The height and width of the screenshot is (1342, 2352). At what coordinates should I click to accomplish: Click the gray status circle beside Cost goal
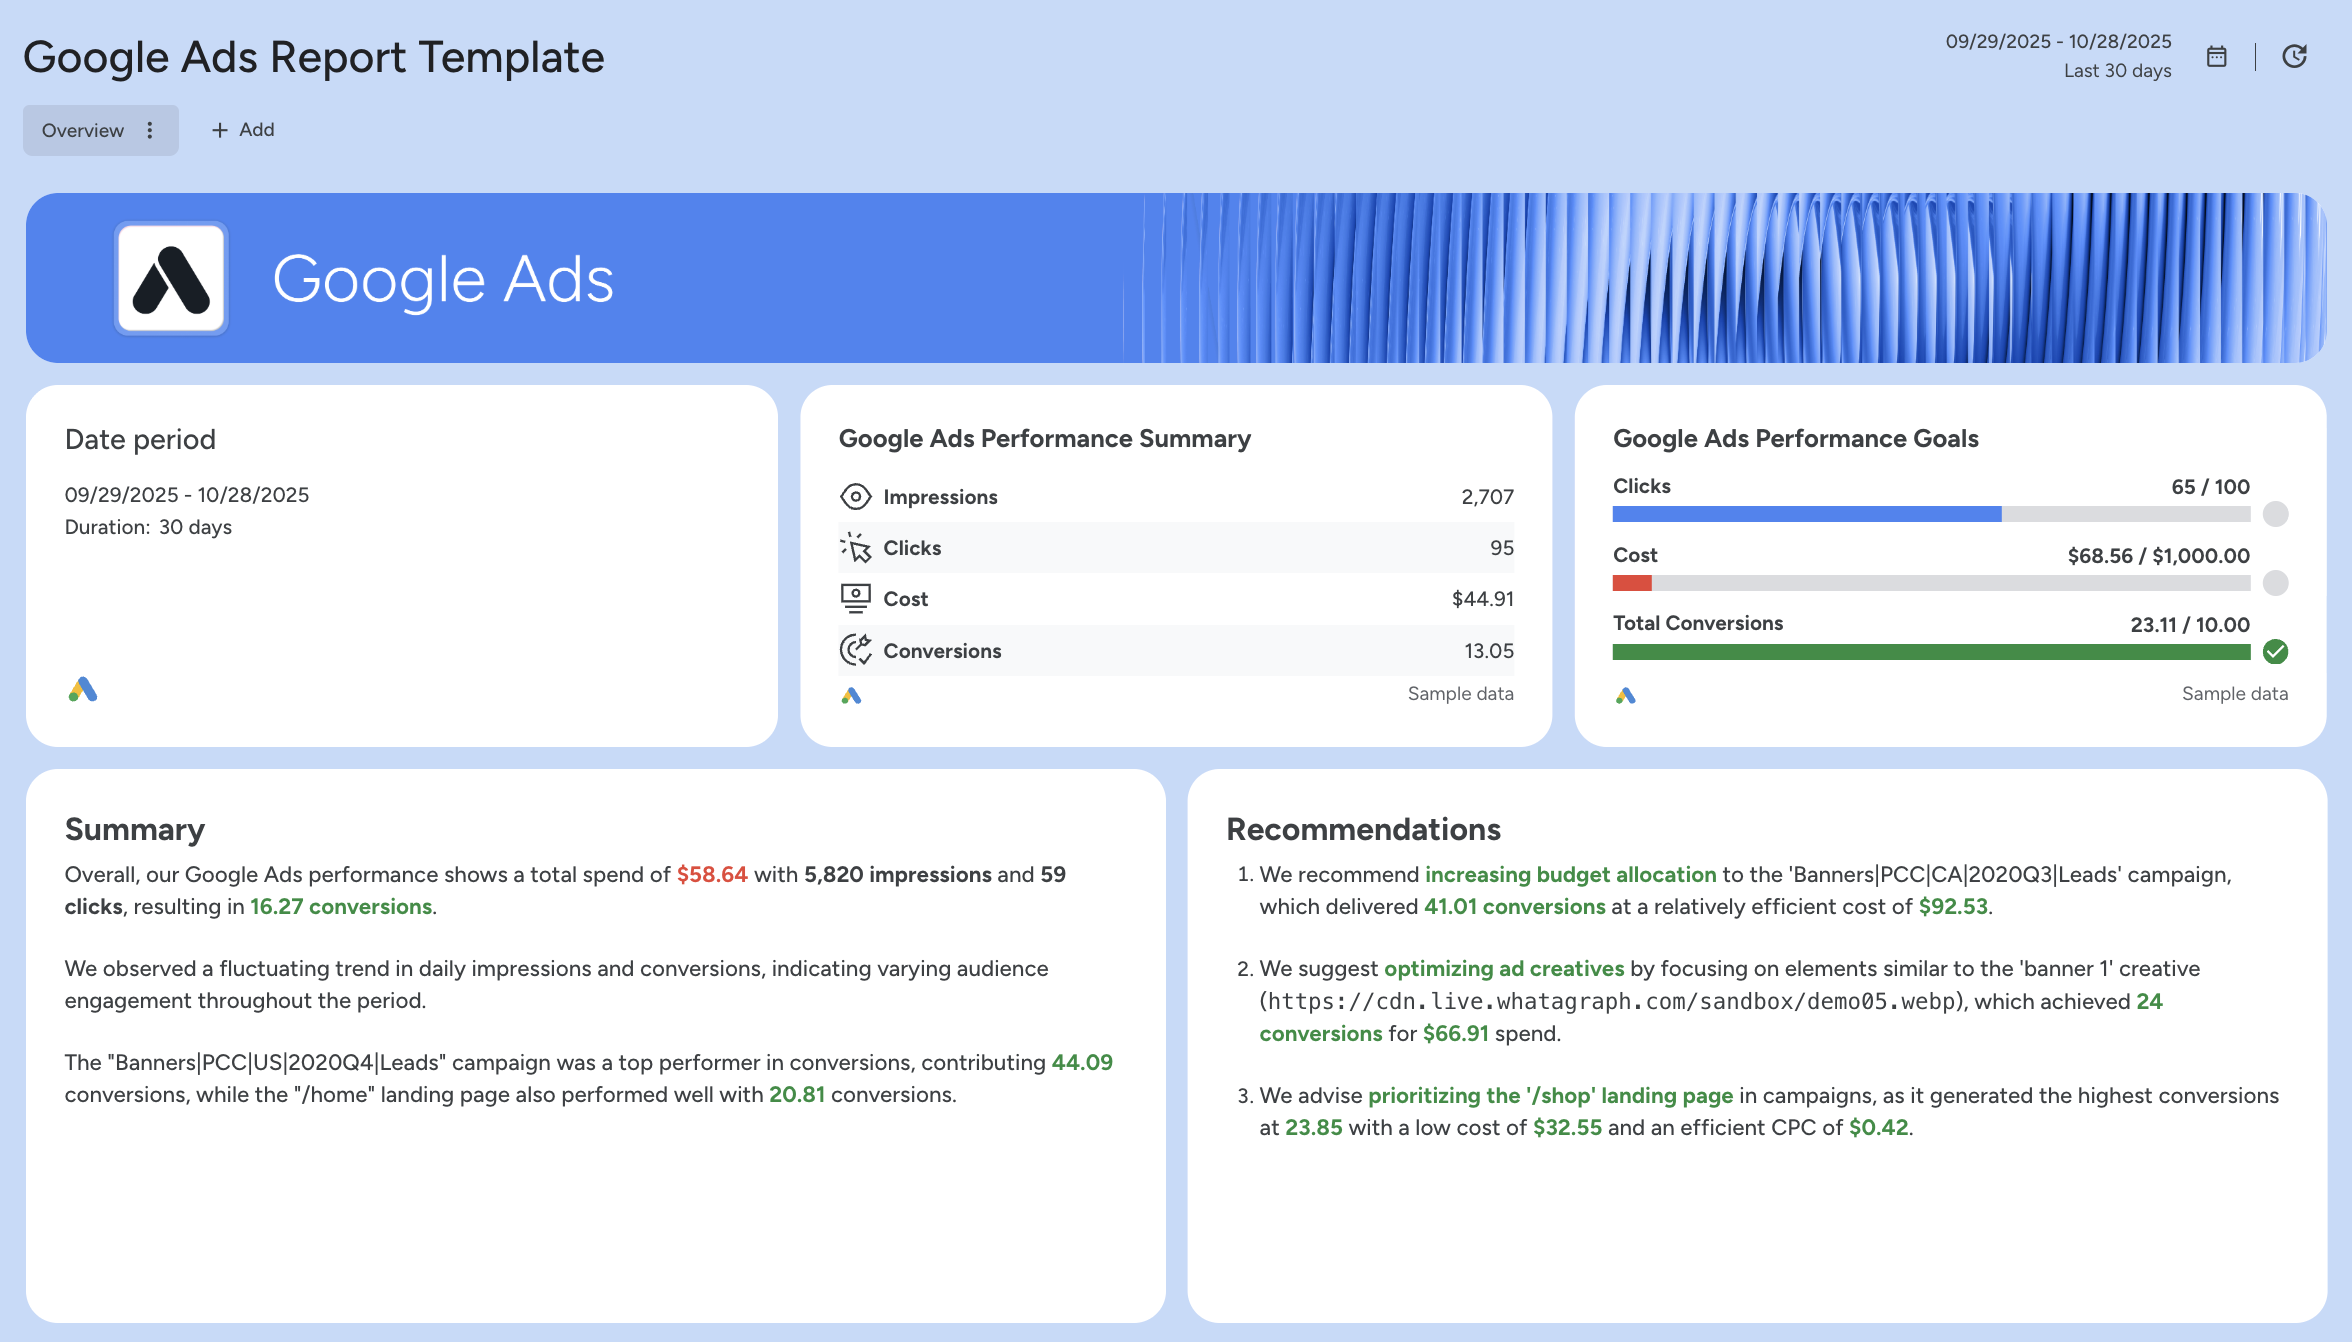[2276, 583]
